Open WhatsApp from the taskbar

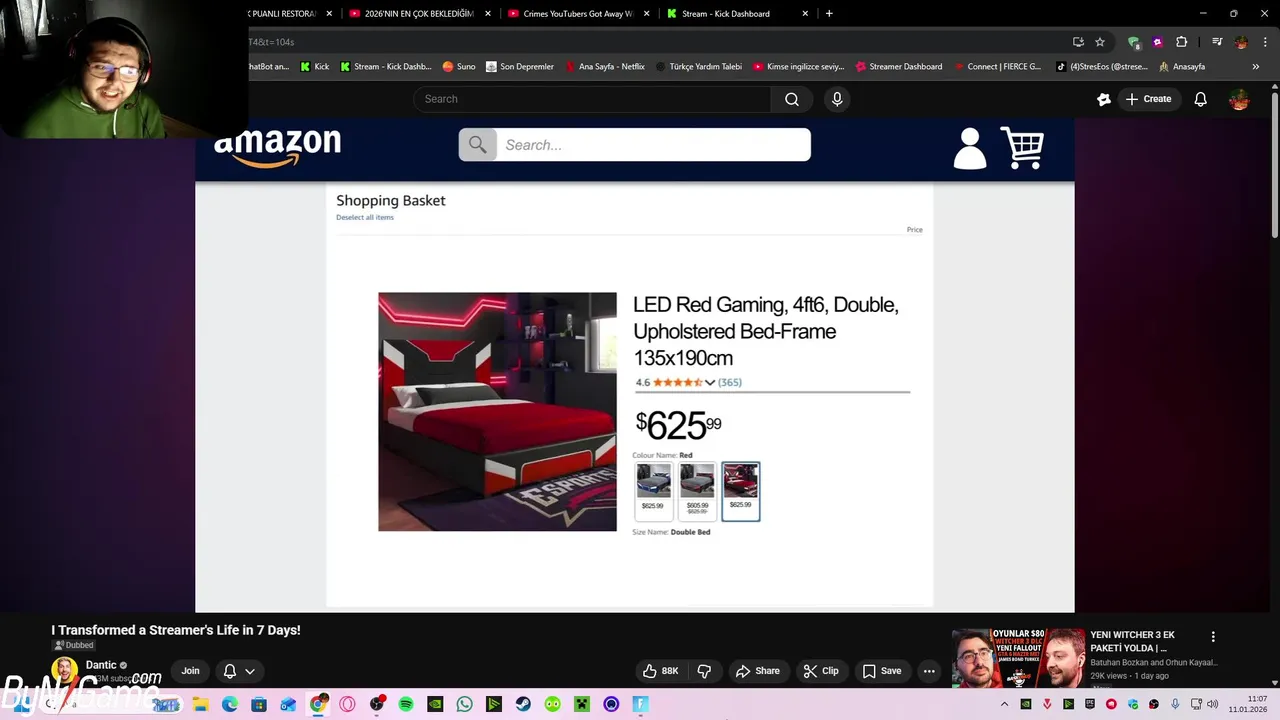[464, 704]
